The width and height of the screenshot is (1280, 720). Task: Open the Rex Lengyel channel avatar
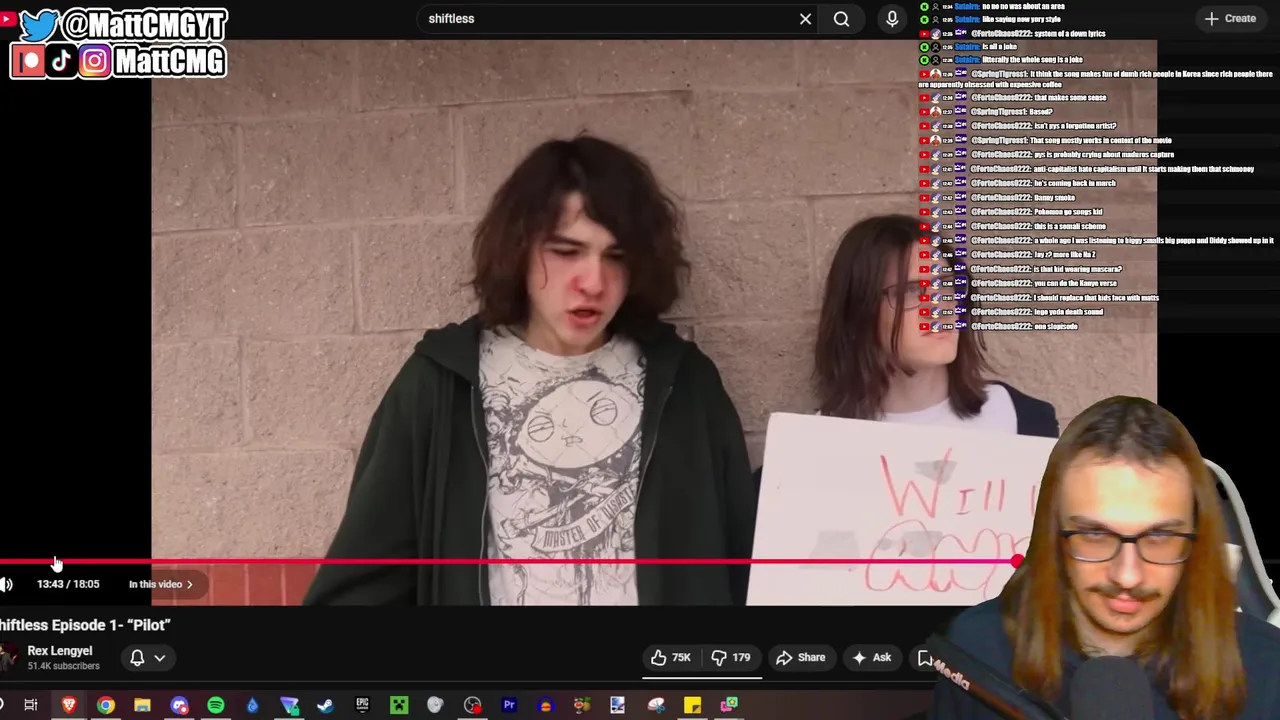point(7,657)
